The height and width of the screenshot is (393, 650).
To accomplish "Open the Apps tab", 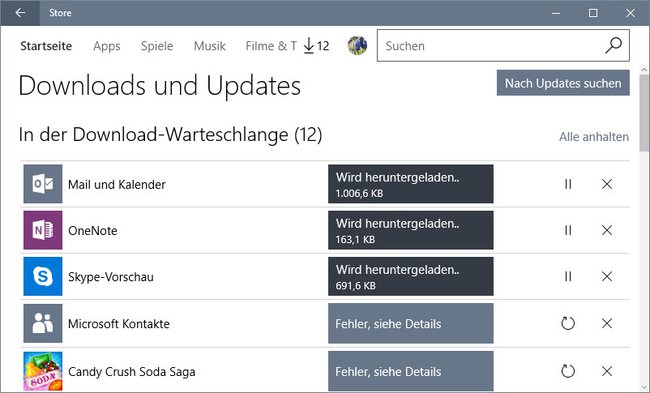I will [x=107, y=46].
